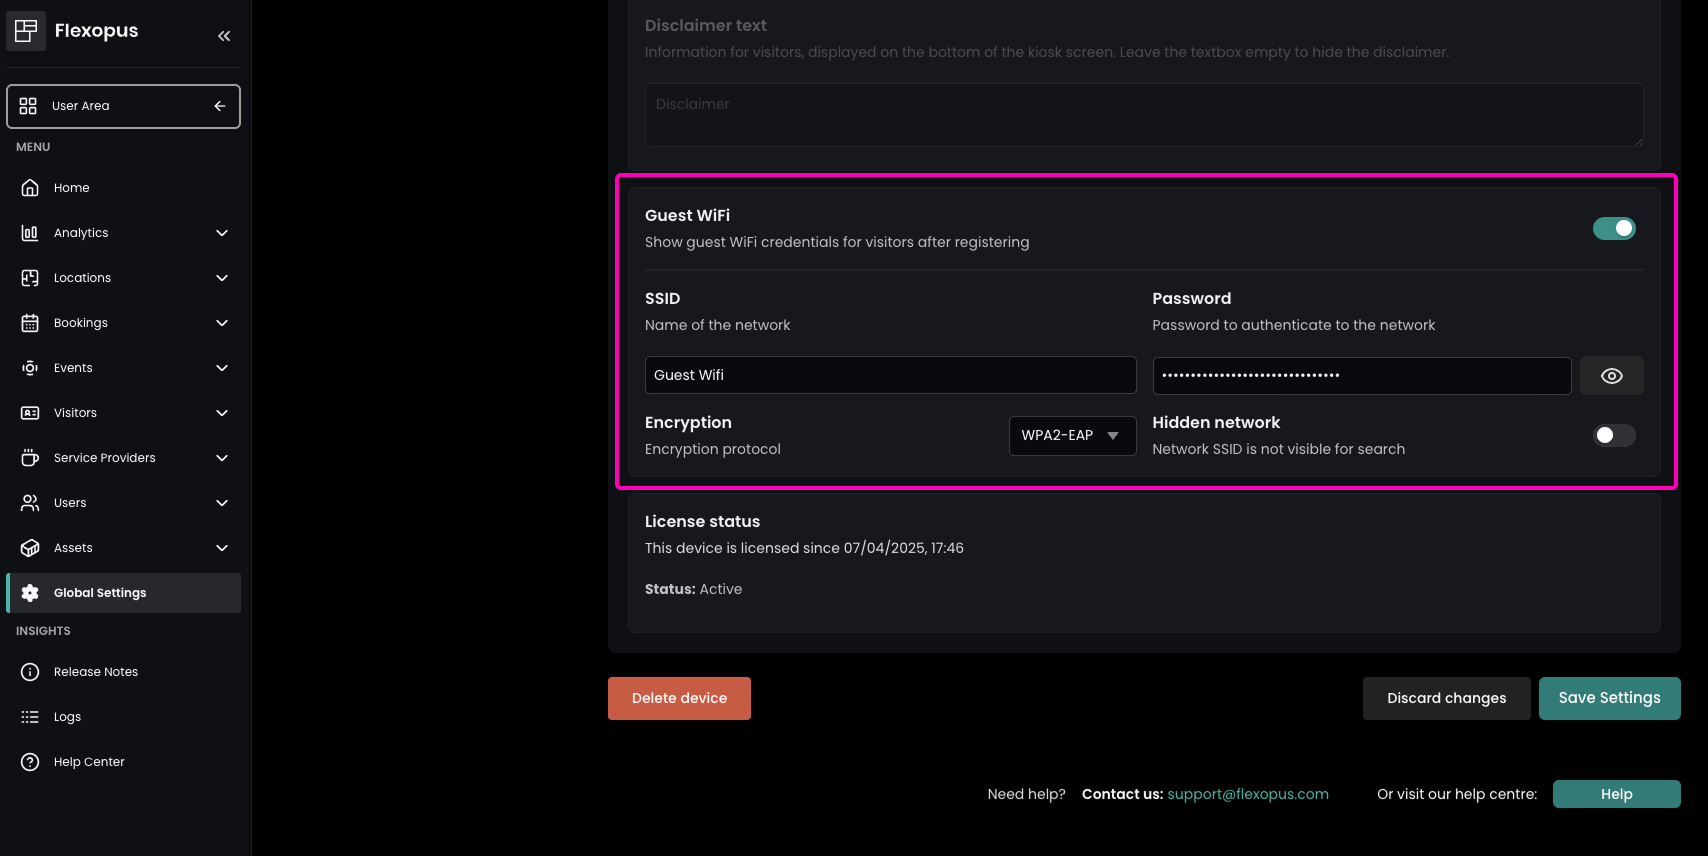Click the Service Providers cup icon

(x=30, y=458)
